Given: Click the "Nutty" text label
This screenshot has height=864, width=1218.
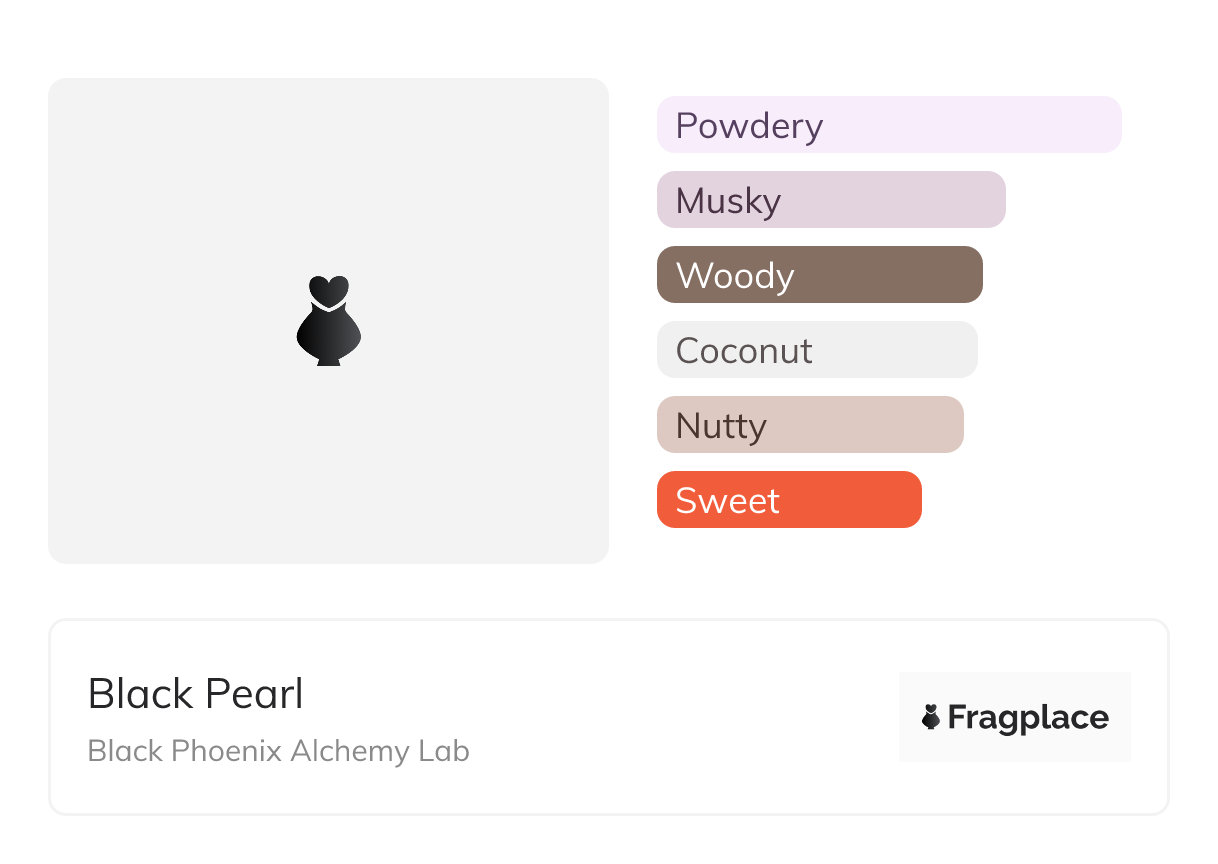Looking at the screenshot, I should click(721, 426).
